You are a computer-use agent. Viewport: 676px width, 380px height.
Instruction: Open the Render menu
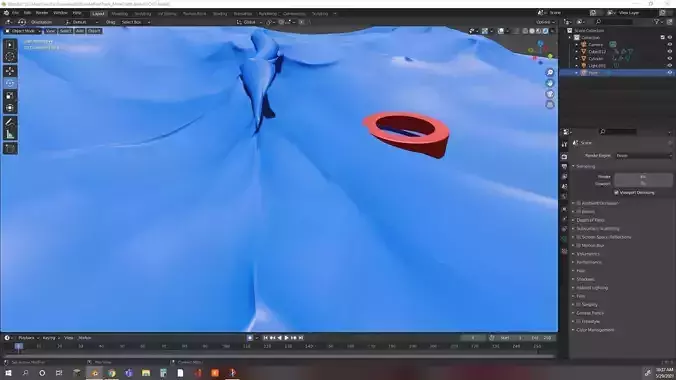click(x=42, y=13)
